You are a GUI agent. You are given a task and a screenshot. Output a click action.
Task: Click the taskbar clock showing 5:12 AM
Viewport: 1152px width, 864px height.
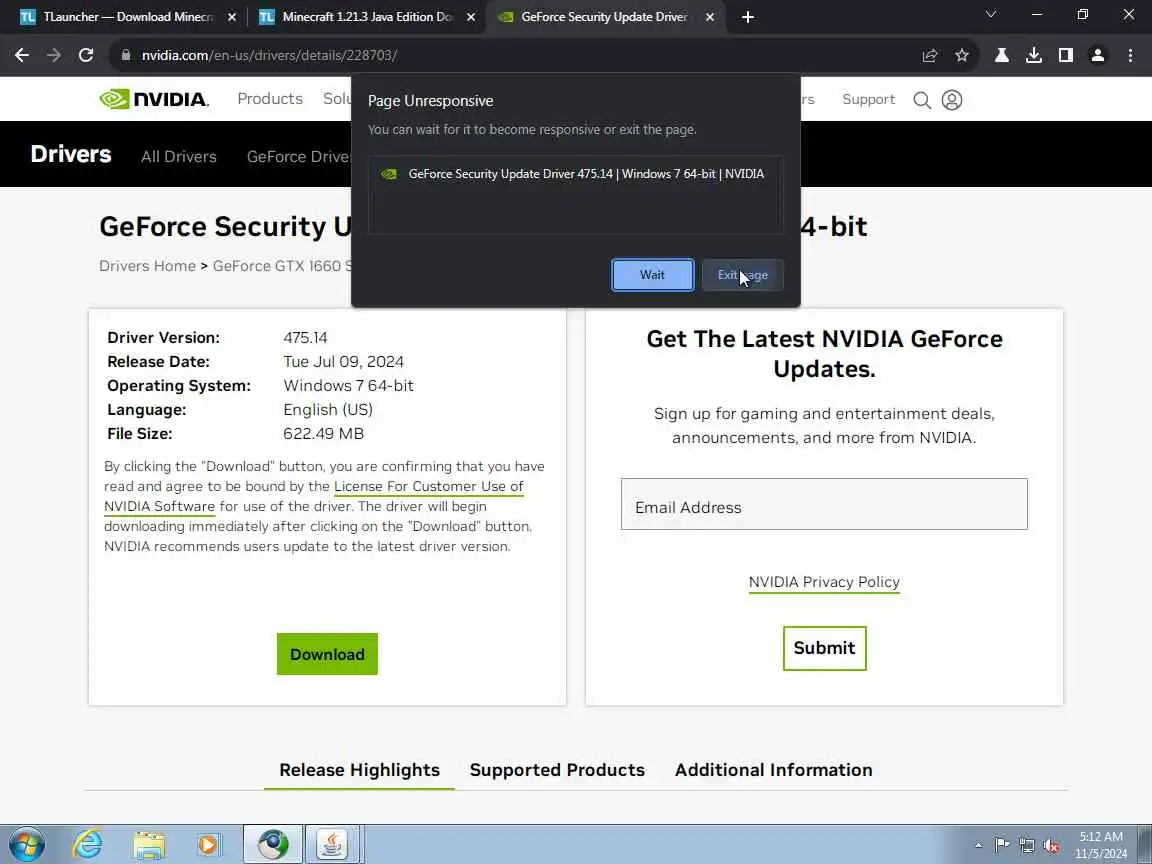(1101, 845)
